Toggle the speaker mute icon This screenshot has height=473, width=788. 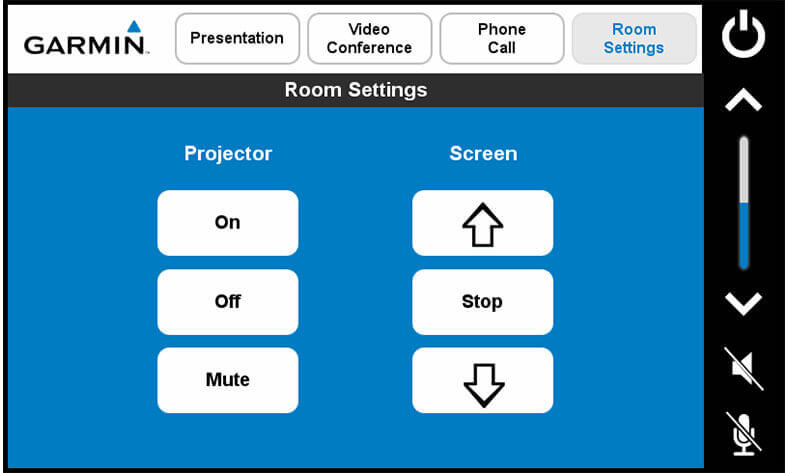point(745,368)
